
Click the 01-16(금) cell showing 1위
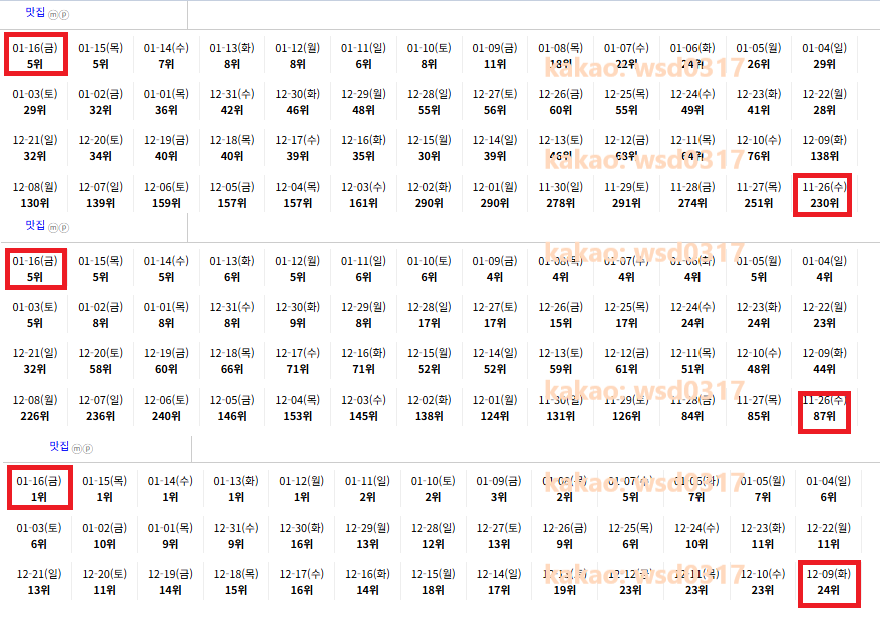pos(39,489)
